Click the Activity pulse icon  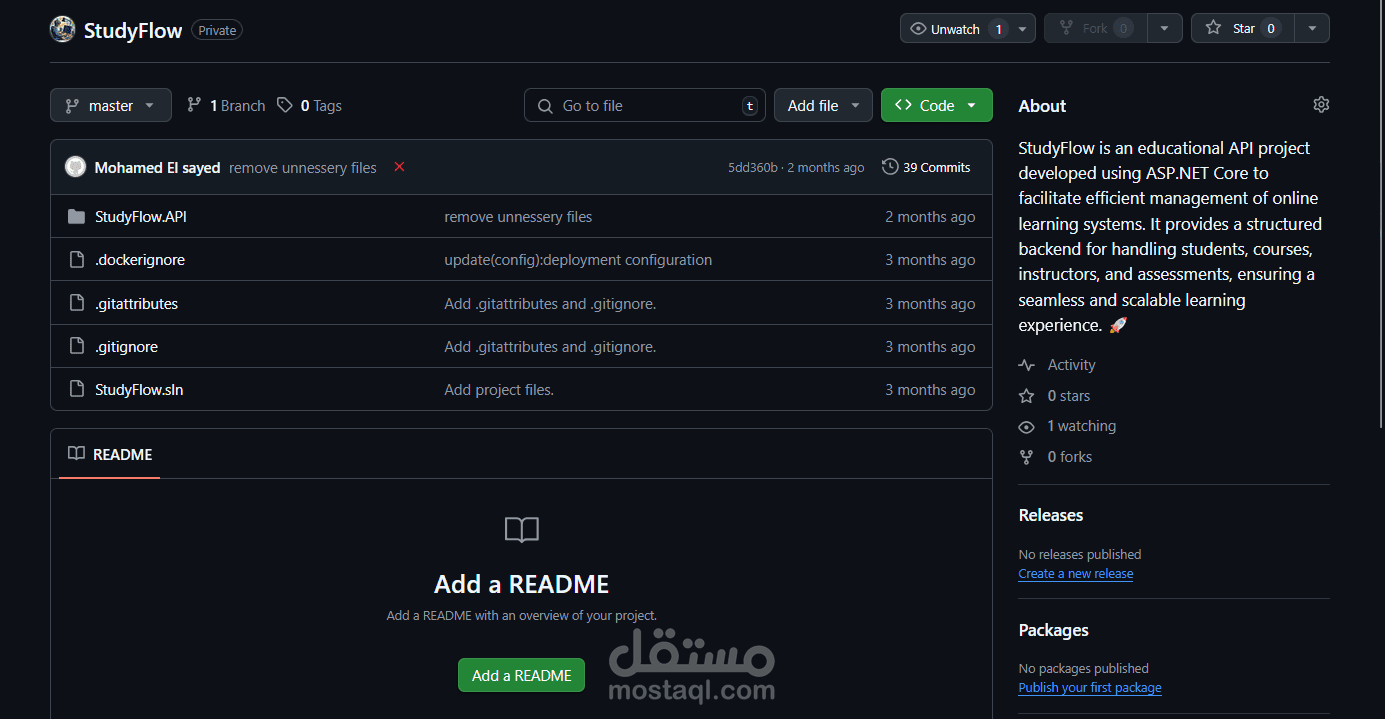coord(1026,365)
